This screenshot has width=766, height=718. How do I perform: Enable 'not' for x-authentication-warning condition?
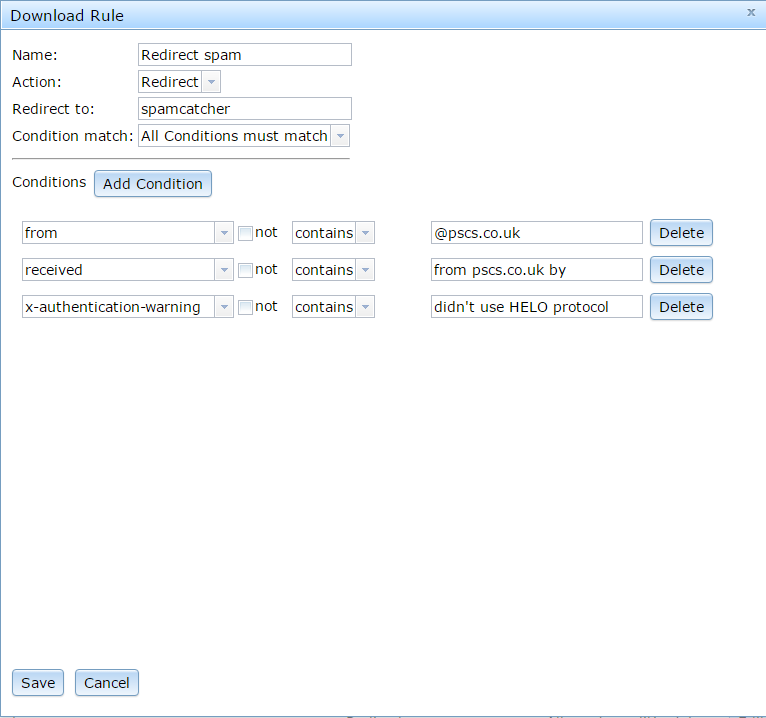(245, 307)
